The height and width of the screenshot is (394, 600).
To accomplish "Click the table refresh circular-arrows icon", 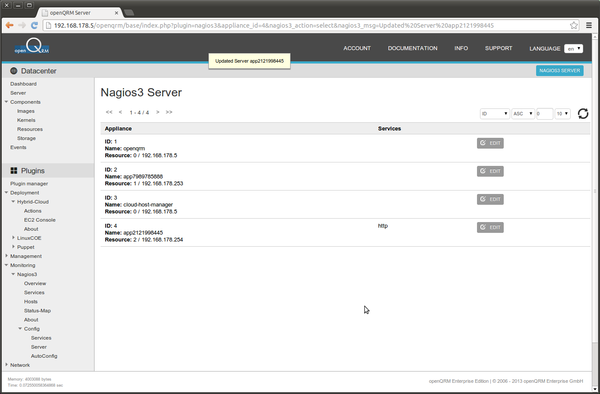I will point(583,114).
